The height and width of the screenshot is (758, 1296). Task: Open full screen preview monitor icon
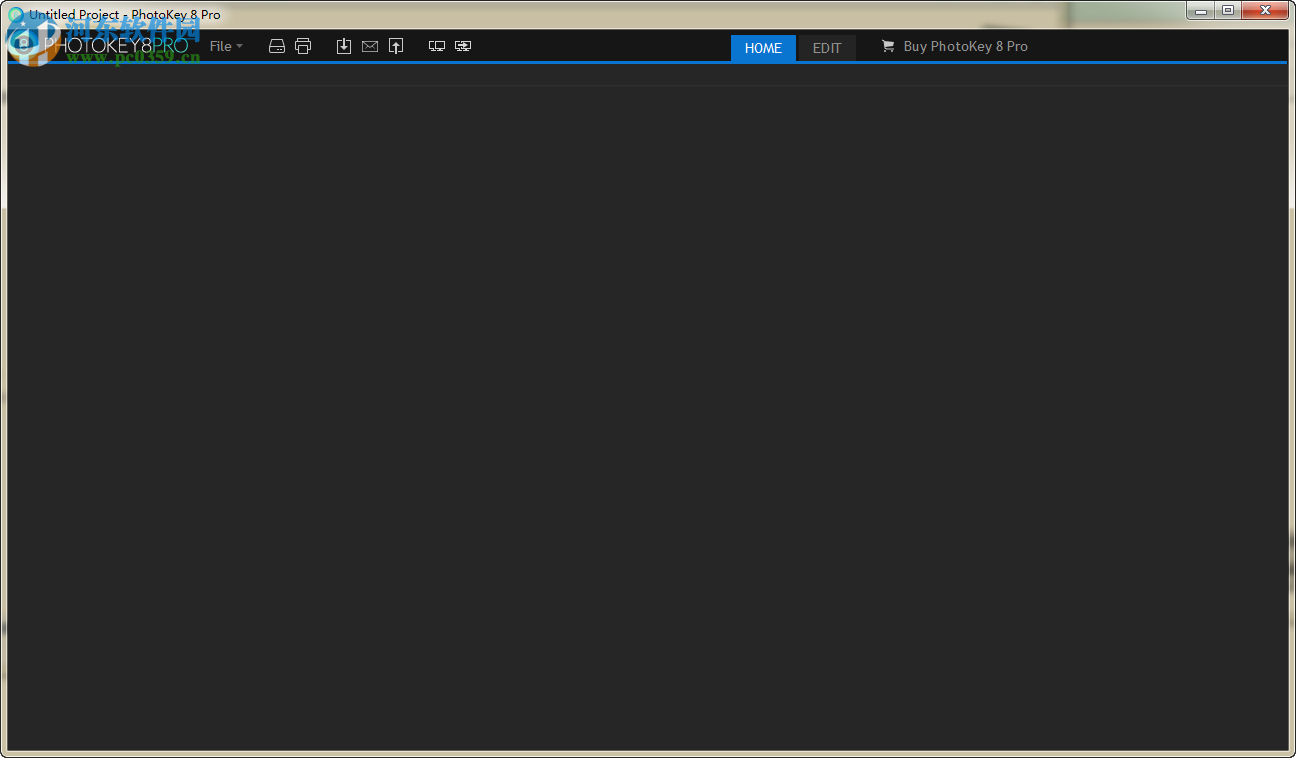(437, 45)
